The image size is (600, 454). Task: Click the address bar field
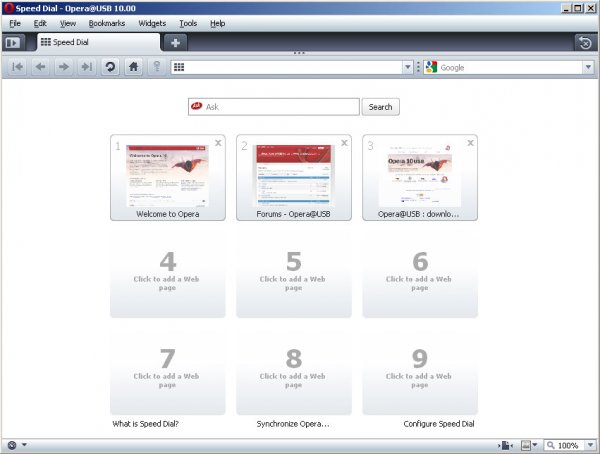point(294,67)
